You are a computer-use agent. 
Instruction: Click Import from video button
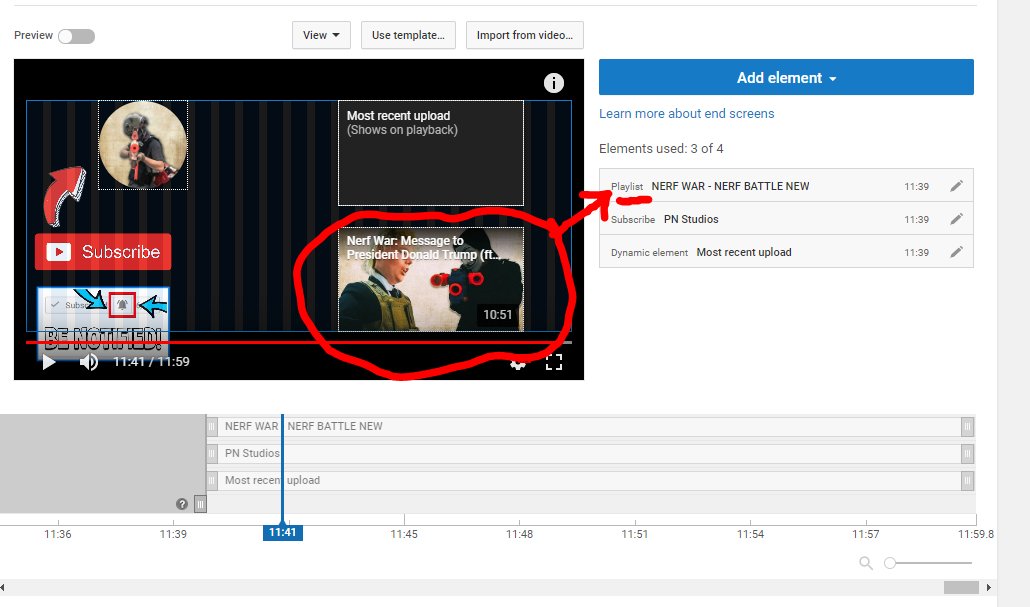pos(525,35)
